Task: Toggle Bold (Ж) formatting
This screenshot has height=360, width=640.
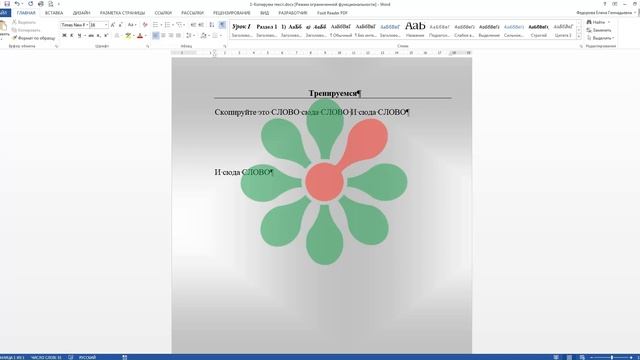Action: coord(64,36)
